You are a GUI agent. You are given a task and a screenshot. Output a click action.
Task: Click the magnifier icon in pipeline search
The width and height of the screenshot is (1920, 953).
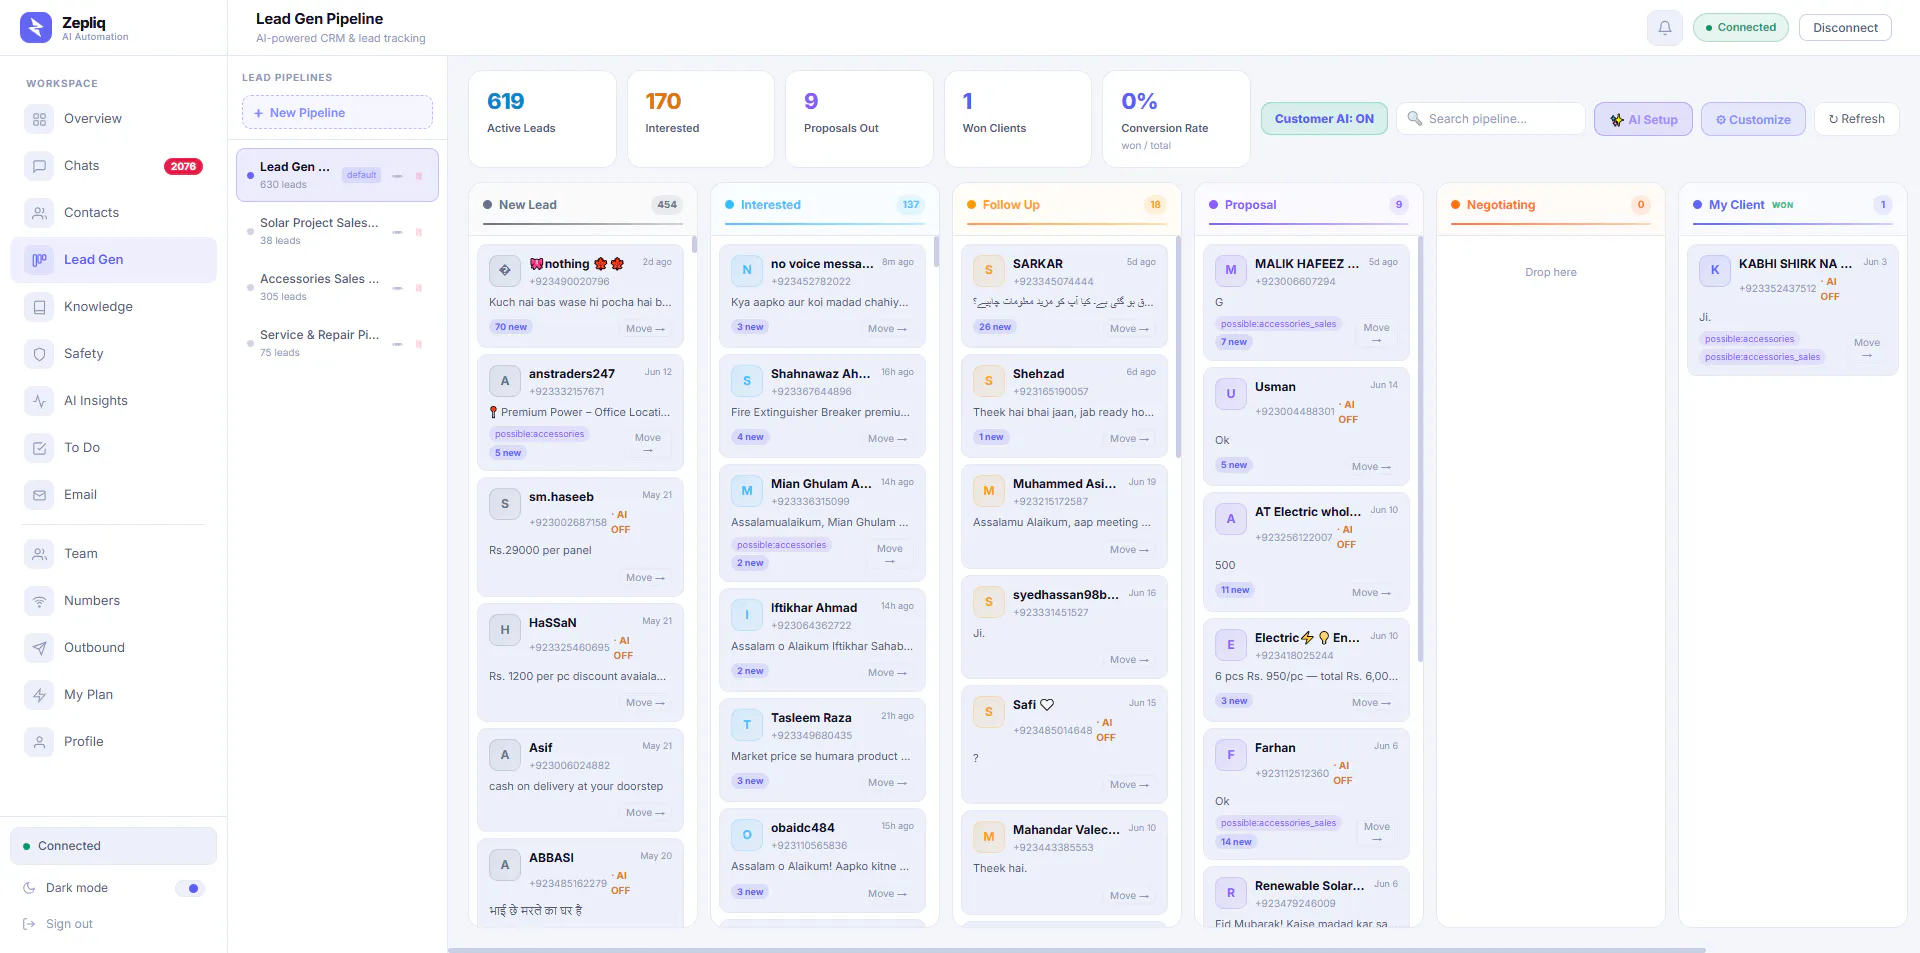tap(1415, 119)
